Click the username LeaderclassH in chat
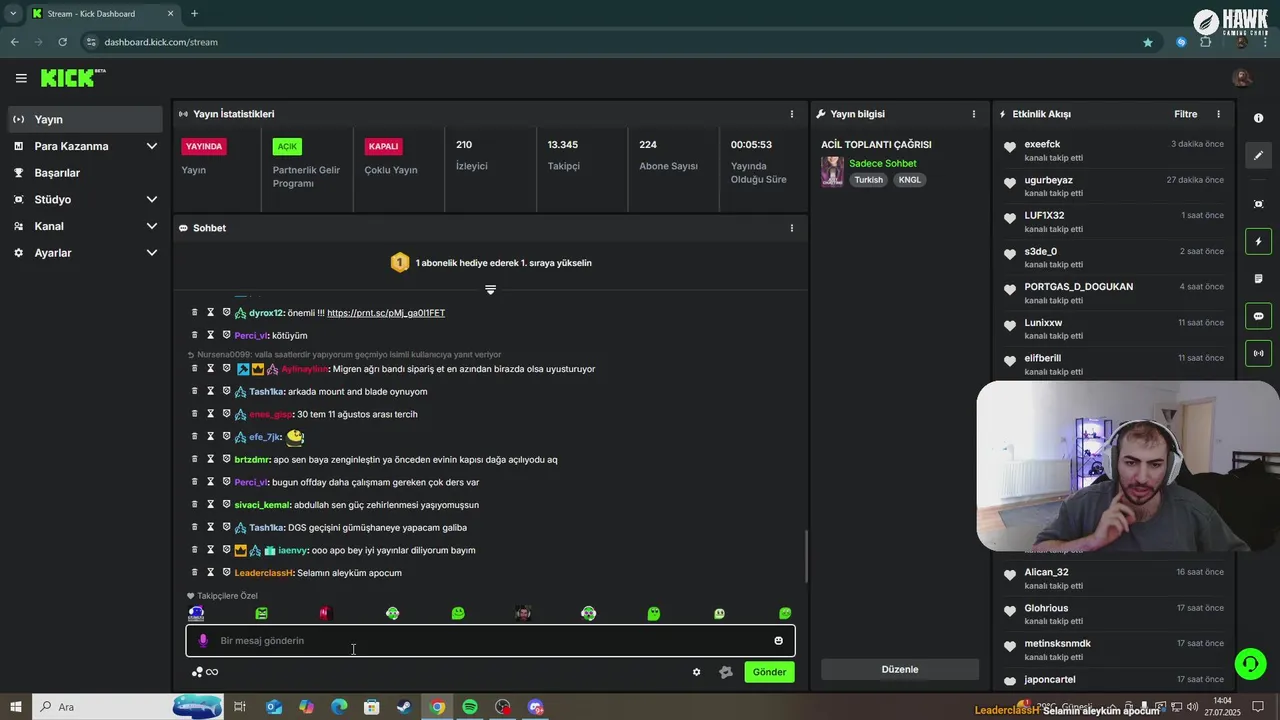Screen dimensions: 1280x720 coord(264,573)
